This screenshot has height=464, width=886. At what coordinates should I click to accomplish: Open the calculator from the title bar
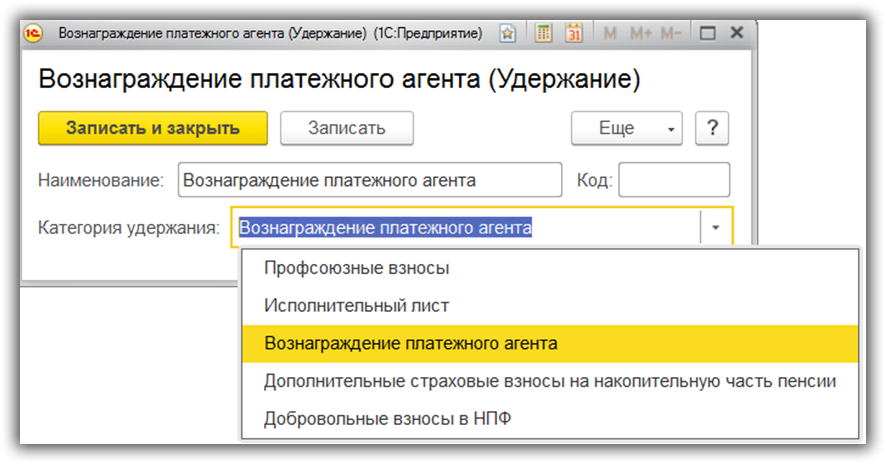coord(544,33)
